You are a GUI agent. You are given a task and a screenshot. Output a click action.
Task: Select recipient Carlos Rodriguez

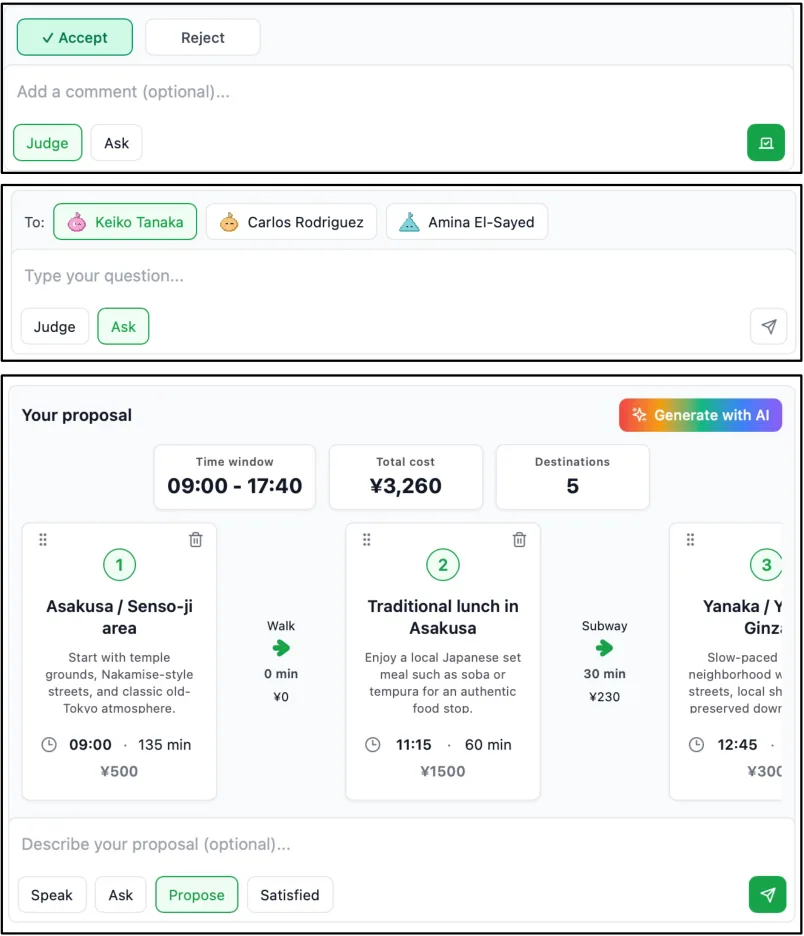coord(291,222)
